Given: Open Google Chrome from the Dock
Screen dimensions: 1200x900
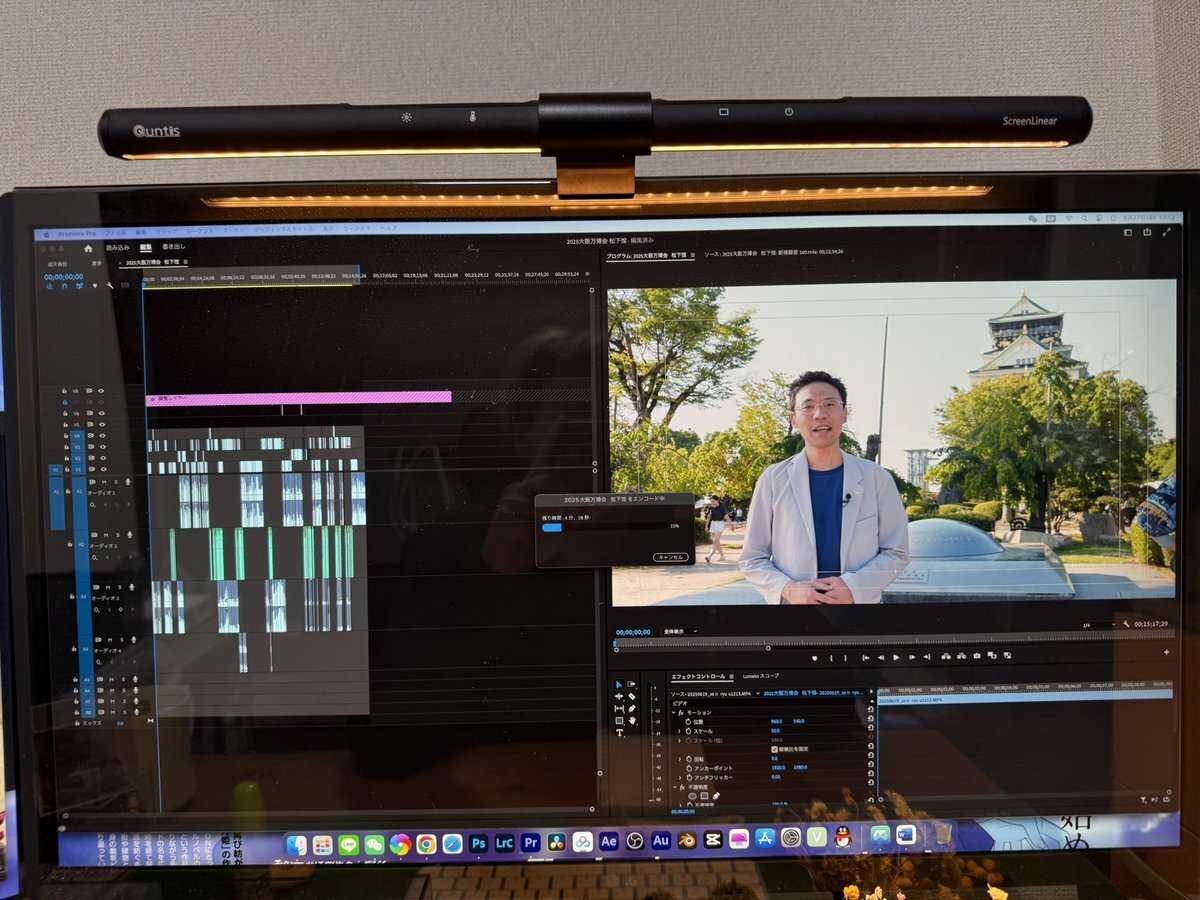Looking at the screenshot, I should click(x=427, y=844).
